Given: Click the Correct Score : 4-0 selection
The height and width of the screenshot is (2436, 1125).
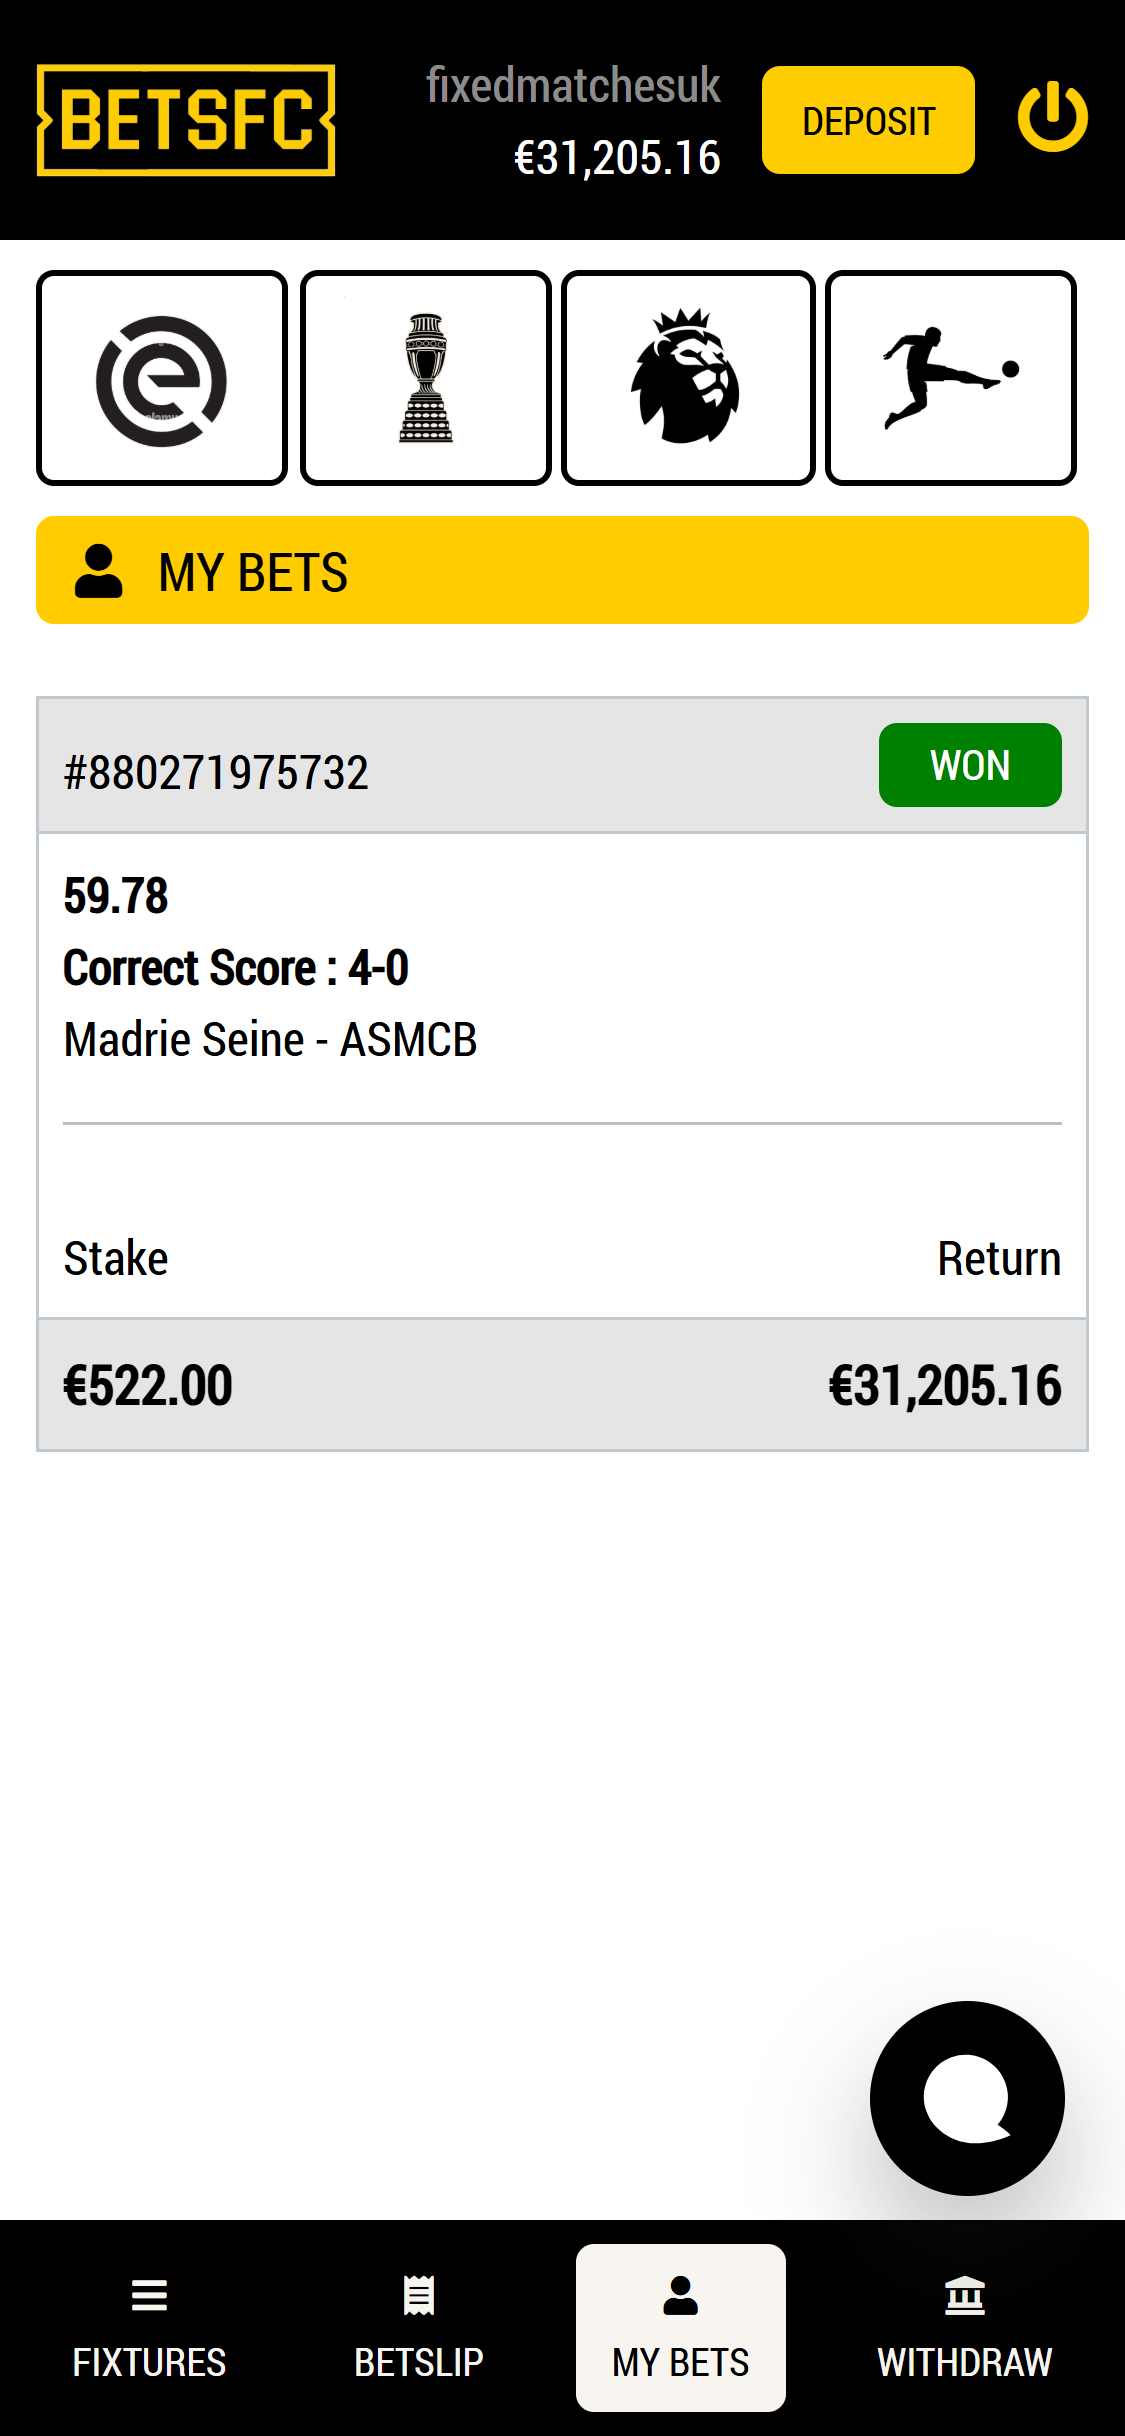Looking at the screenshot, I should (x=236, y=968).
